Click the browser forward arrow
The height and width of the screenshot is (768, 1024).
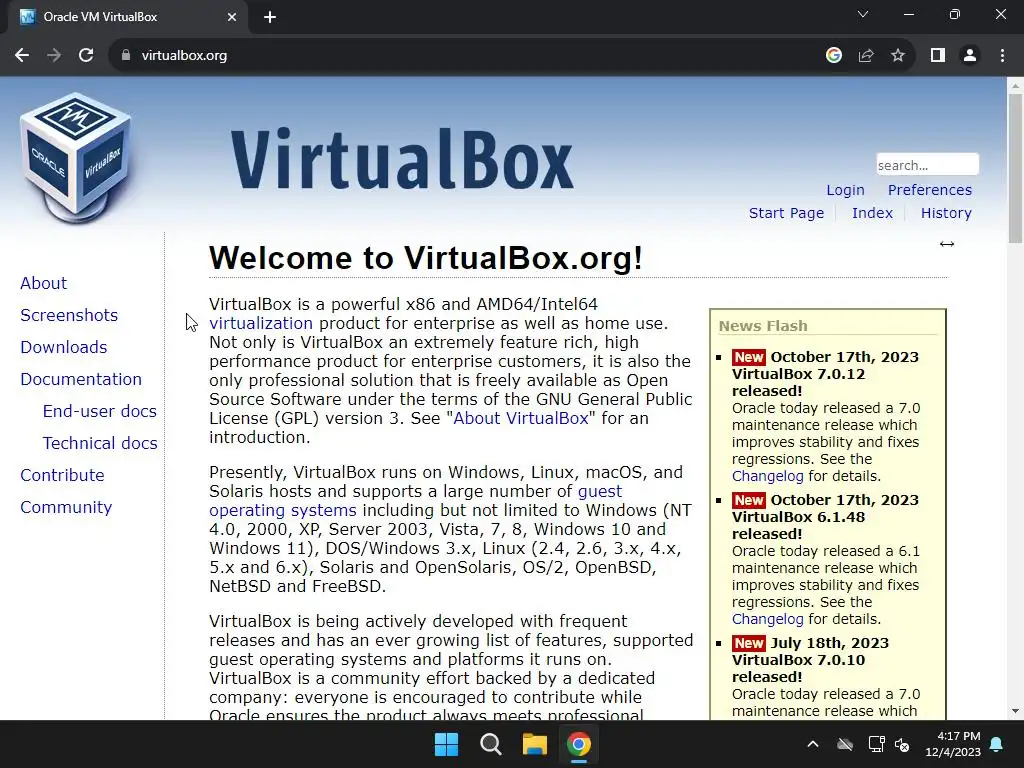point(54,56)
